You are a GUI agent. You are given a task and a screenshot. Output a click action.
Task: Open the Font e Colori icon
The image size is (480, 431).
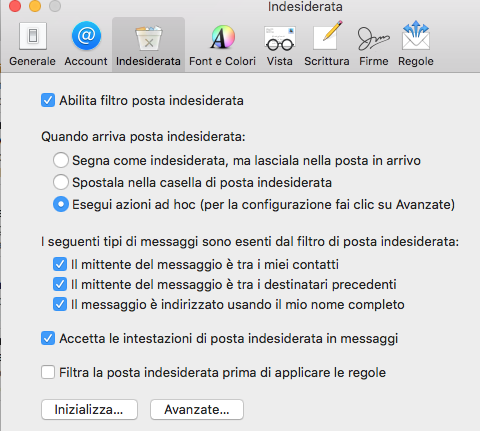pyautogui.click(x=223, y=37)
